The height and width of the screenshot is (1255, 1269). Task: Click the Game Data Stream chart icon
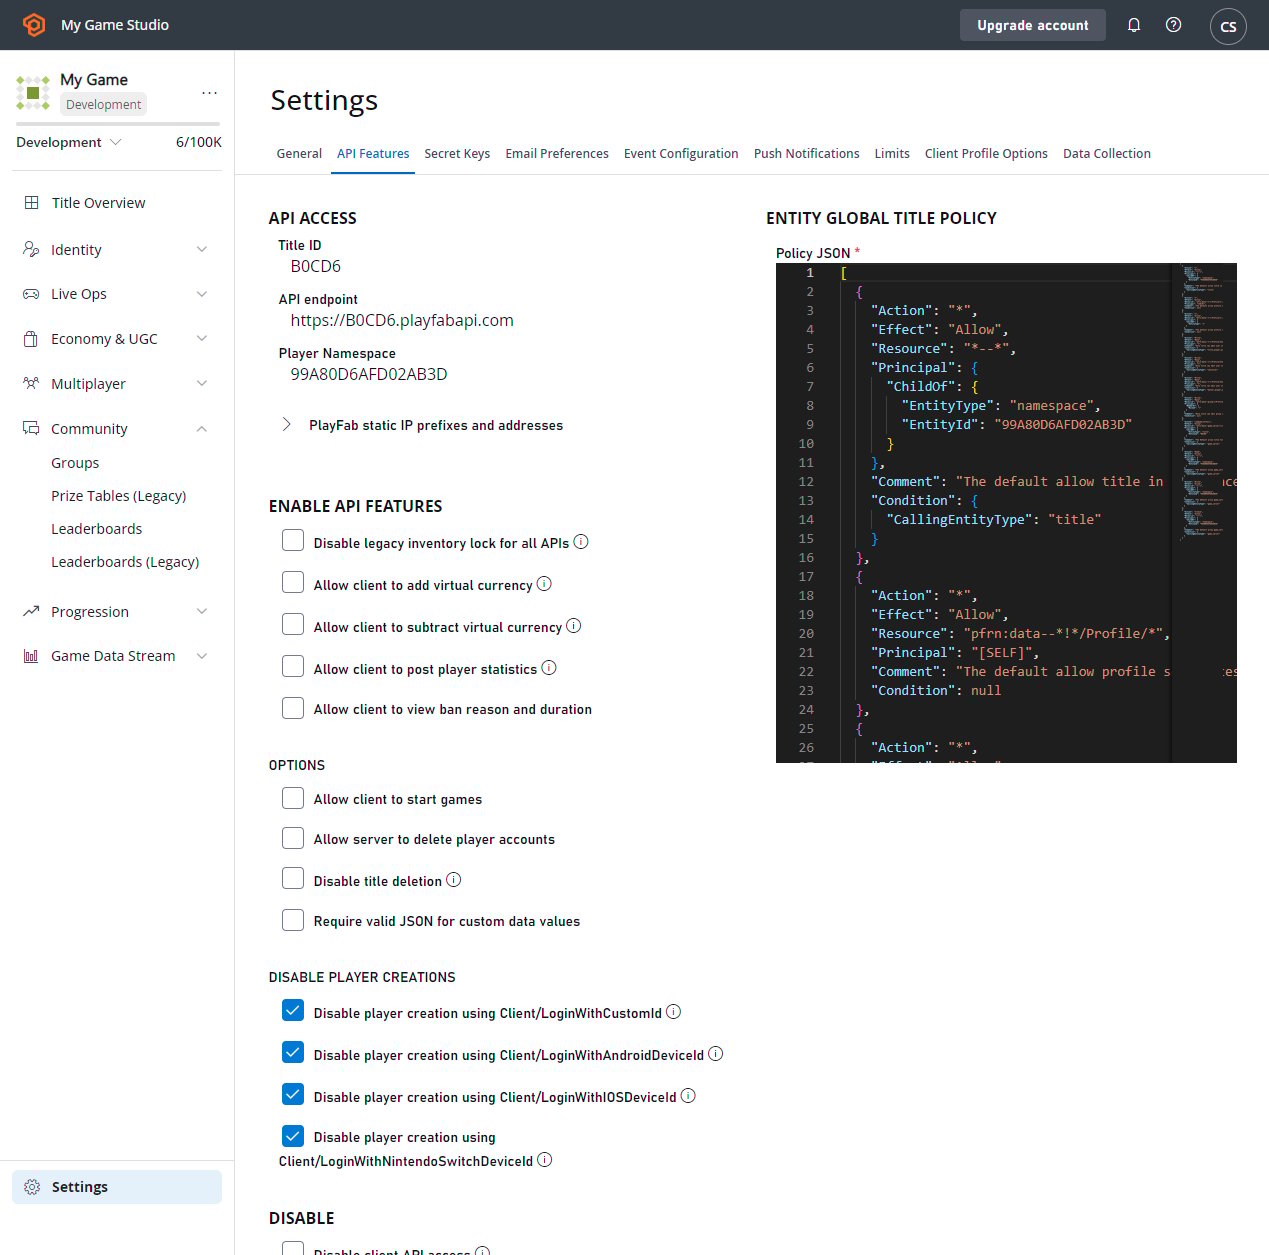[x=31, y=656]
